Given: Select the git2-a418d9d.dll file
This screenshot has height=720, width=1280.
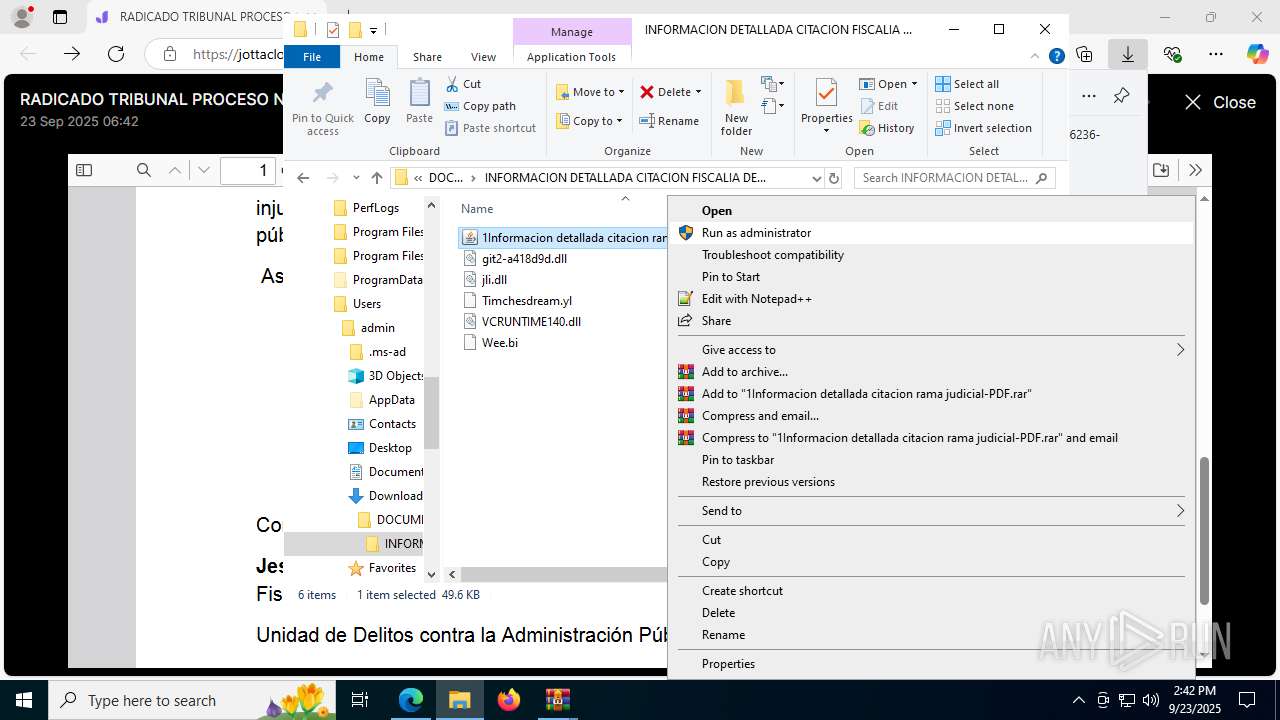Looking at the screenshot, I should point(524,259).
